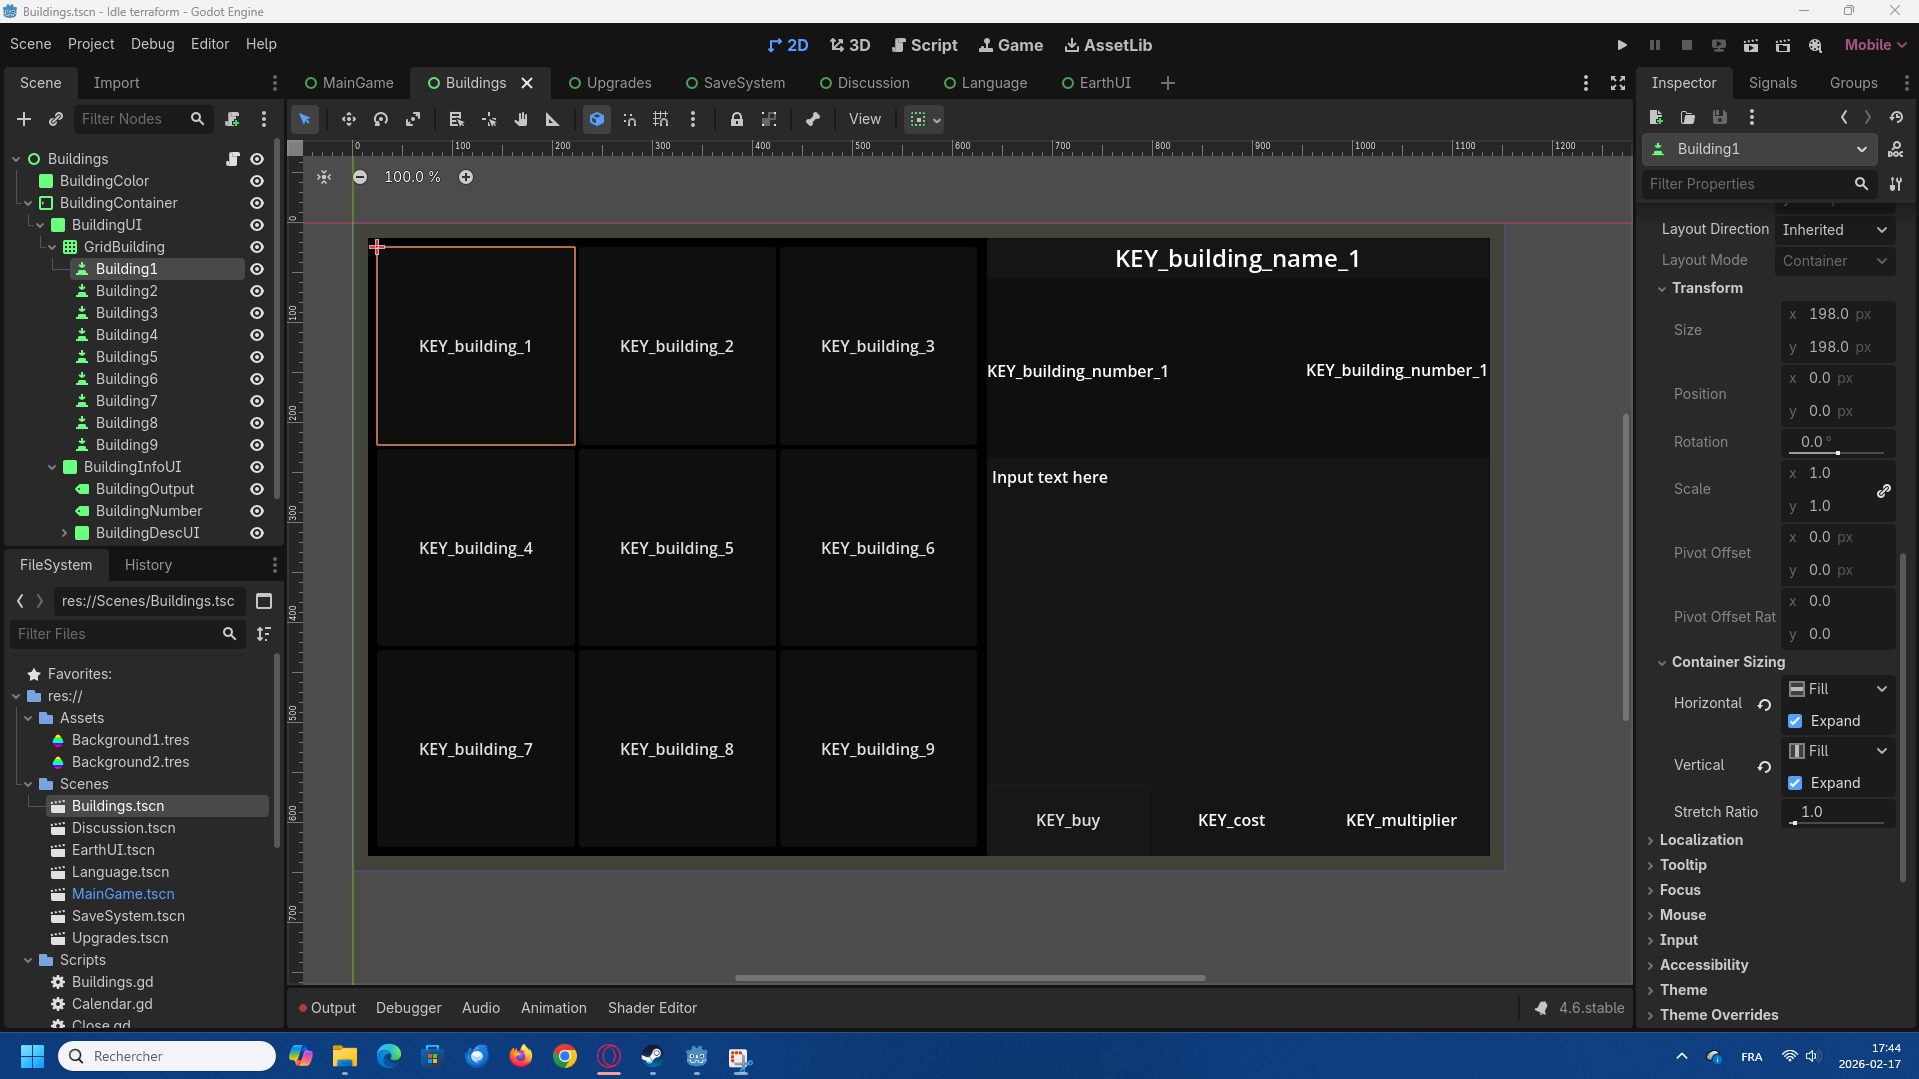
Task: Switch to the Script workspace
Action: (924, 45)
